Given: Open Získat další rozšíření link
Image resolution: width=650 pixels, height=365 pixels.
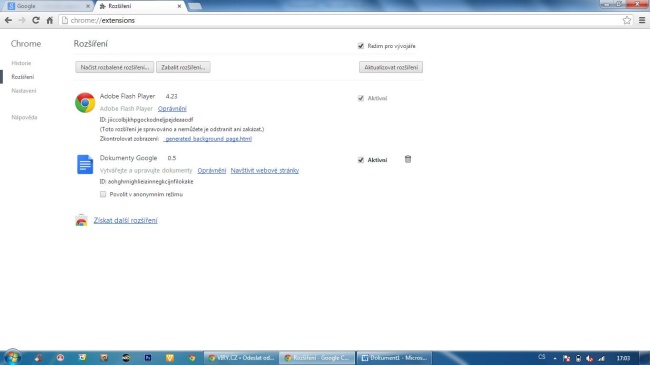Looking at the screenshot, I should (x=126, y=220).
